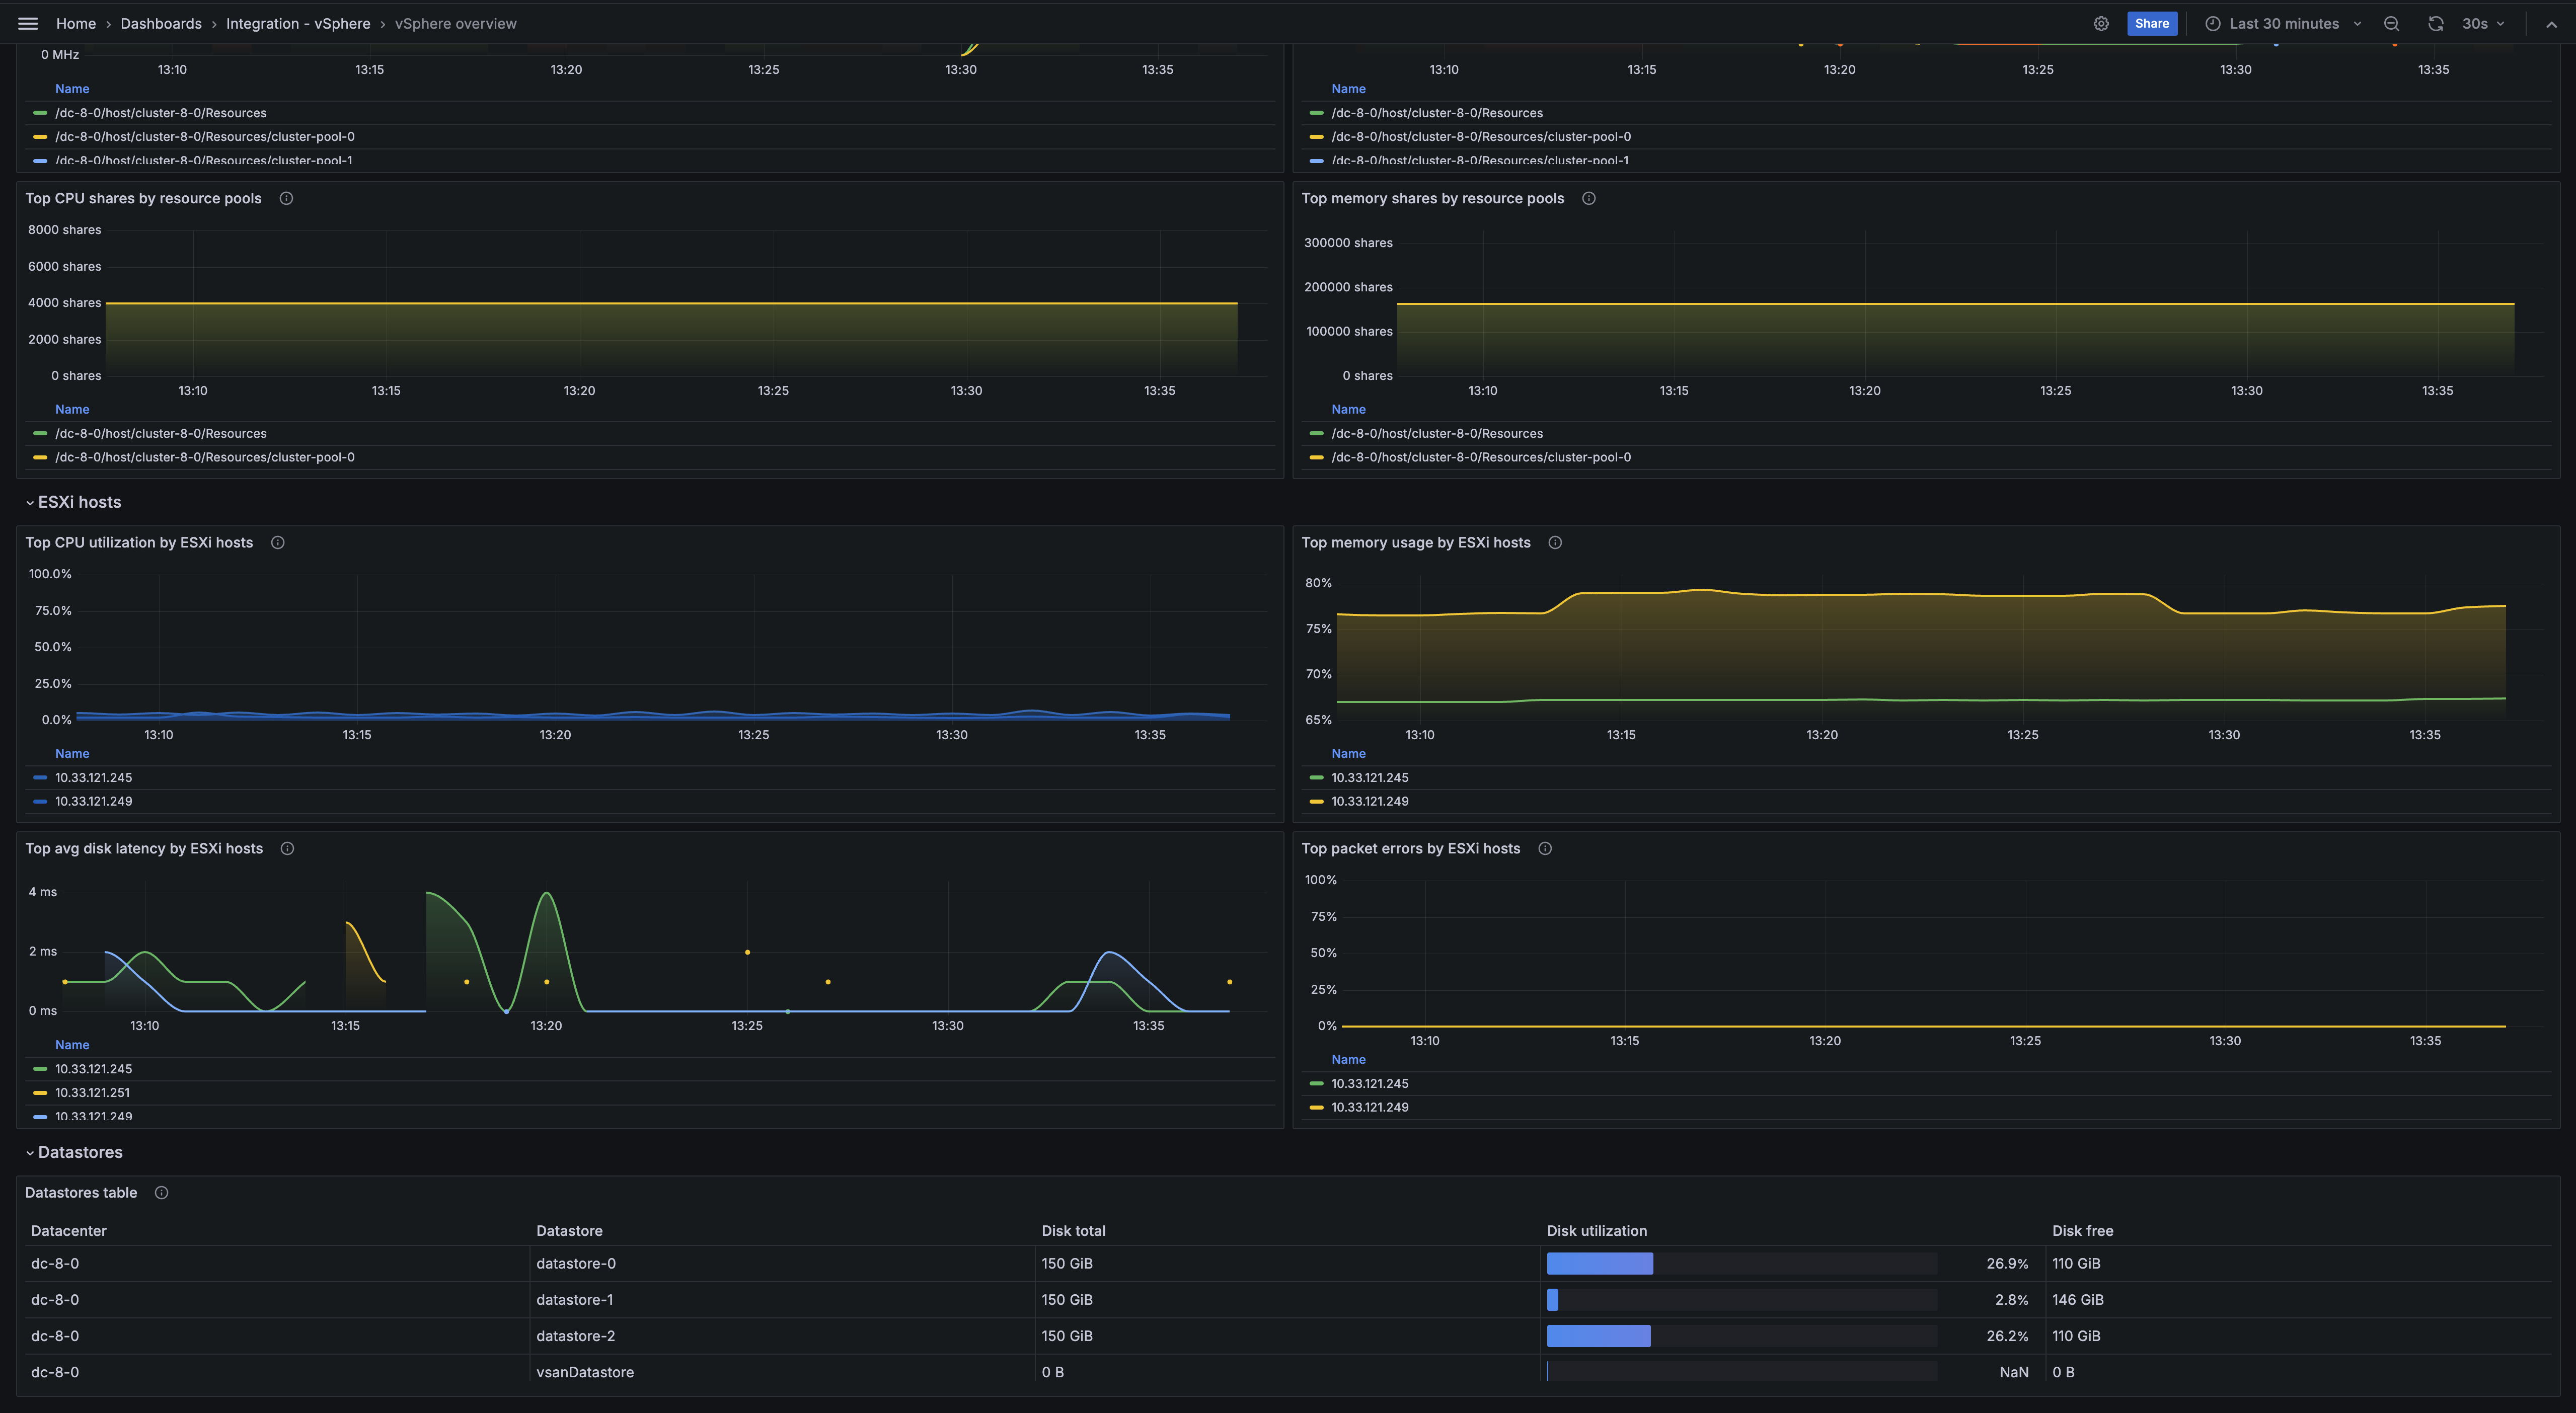This screenshot has width=2576, height=1413.
Task: Collapse the ESXi hosts section
Action: click(x=75, y=502)
